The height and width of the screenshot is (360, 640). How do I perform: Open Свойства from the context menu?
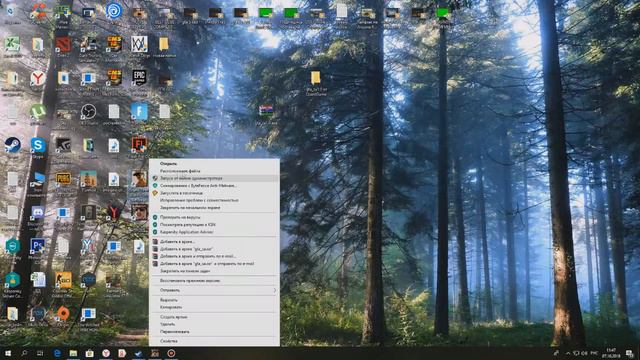pos(215,341)
